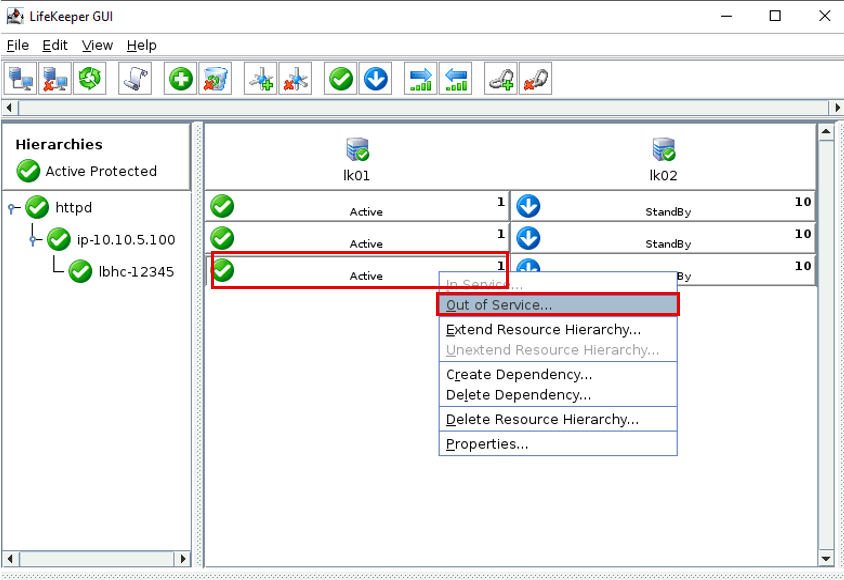Click the httpd StandBy blue arrow icon on lk02
Image resolution: width=844 pixels, height=580 pixels.
[528, 206]
